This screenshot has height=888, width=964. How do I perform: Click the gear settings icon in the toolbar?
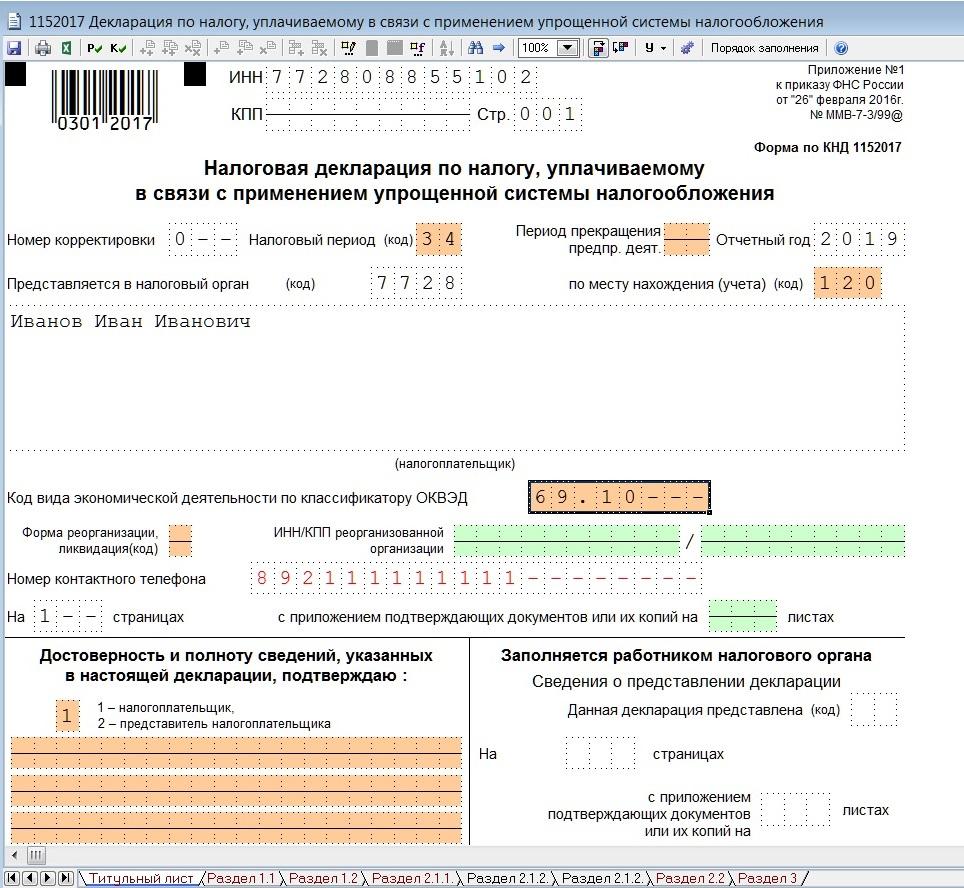pos(687,48)
